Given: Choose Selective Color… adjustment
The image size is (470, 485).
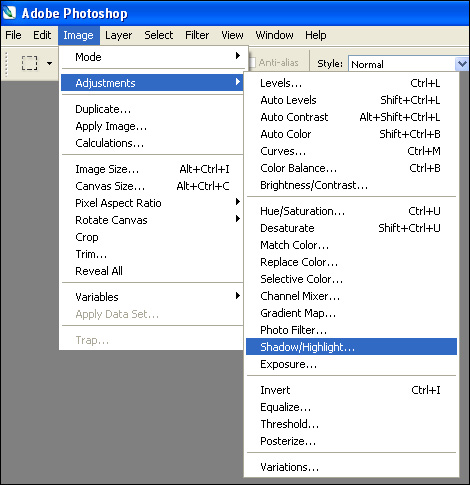Looking at the screenshot, I should tap(351, 279).
